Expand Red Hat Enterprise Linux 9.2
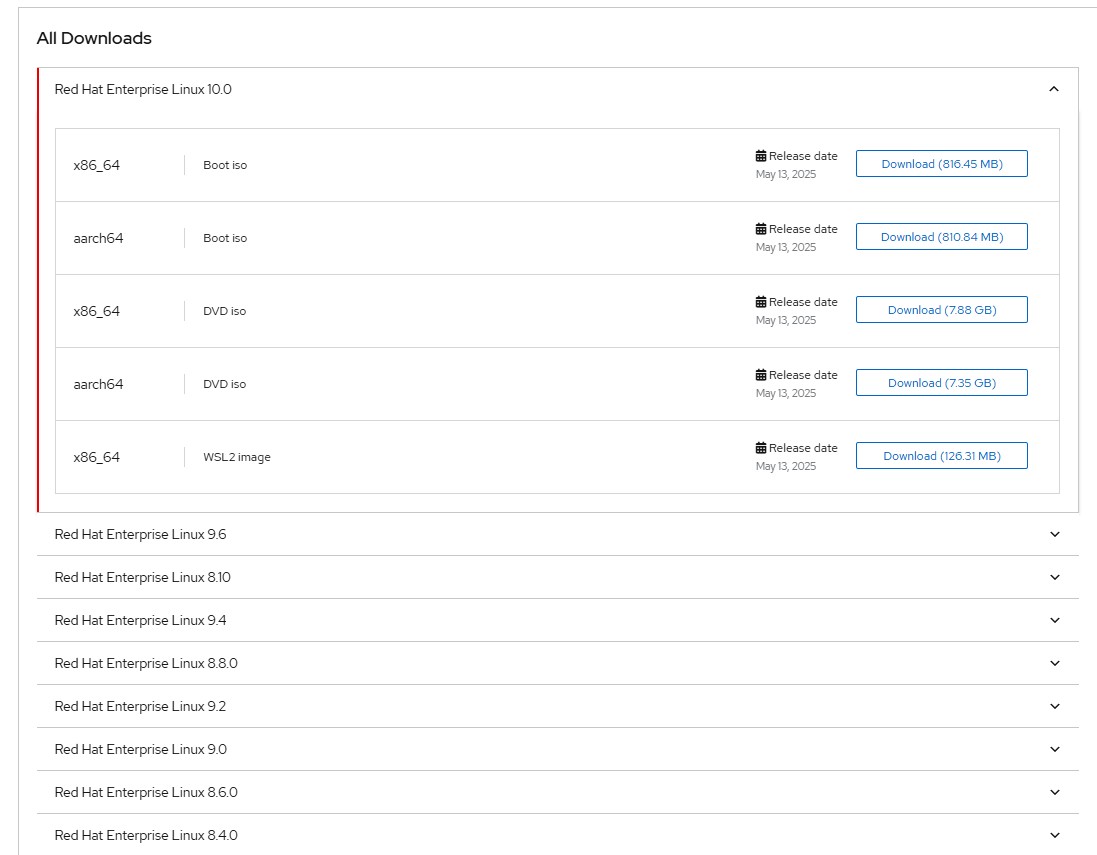 (x=558, y=707)
